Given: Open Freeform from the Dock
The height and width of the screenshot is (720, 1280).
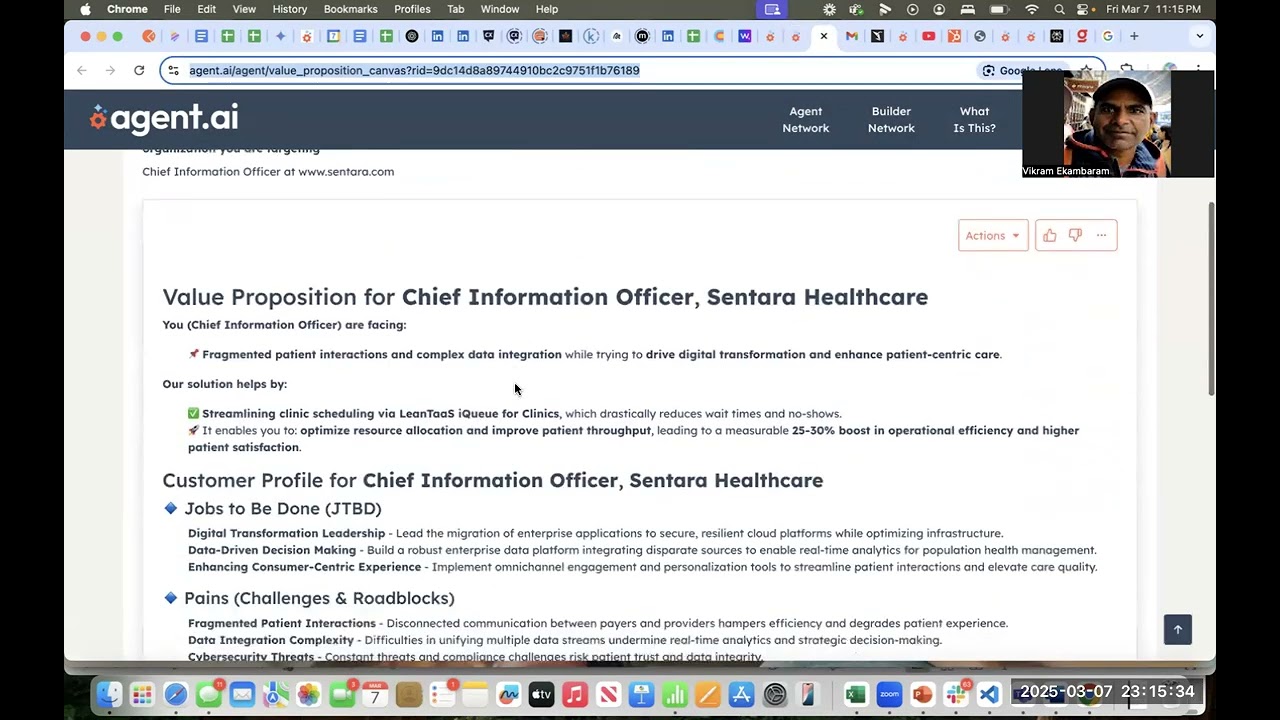Looking at the screenshot, I should click(508, 694).
